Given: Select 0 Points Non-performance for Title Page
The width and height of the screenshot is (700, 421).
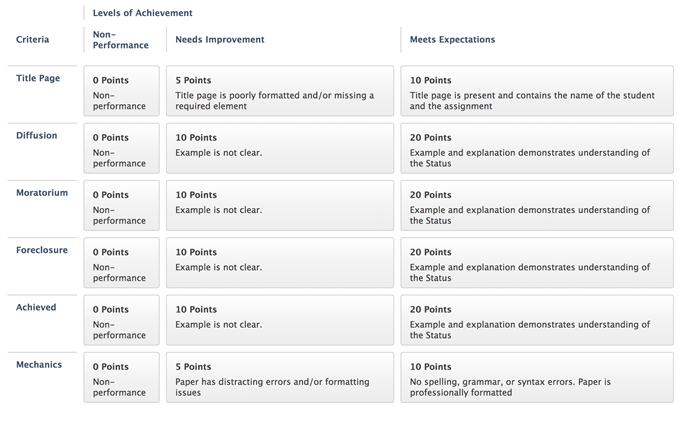Looking at the screenshot, I should coord(121,92).
